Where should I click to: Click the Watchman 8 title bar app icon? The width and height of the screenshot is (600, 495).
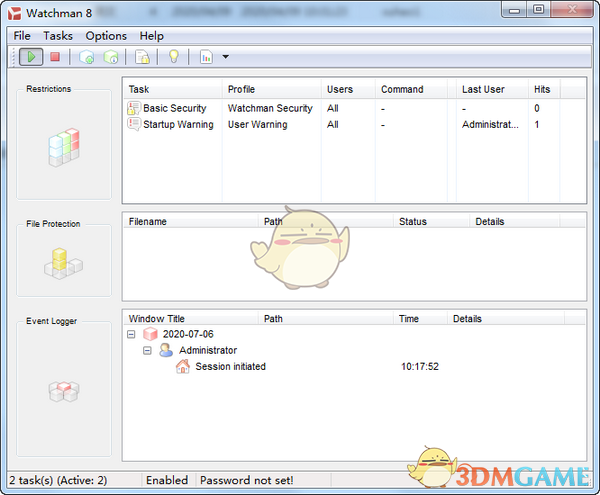pos(15,13)
